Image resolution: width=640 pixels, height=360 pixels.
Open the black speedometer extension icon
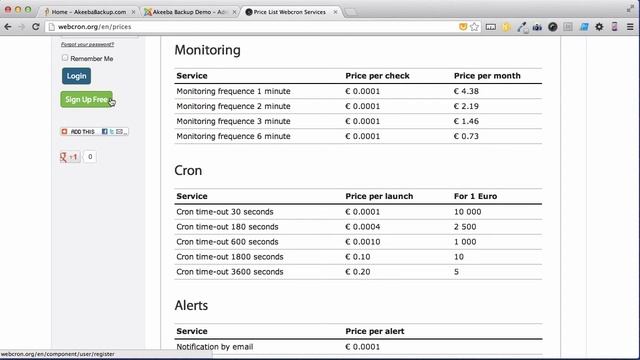click(x=553, y=27)
